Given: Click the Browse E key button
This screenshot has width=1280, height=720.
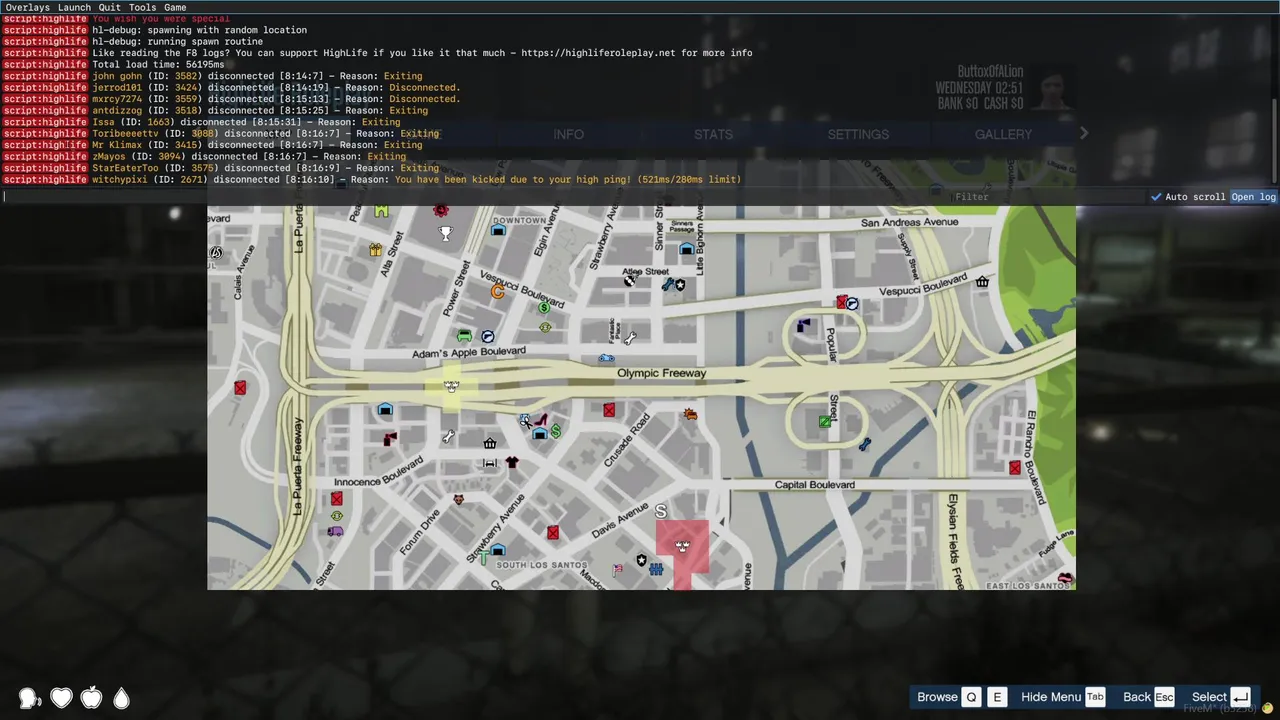Looking at the screenshot, I should point(997,697).
